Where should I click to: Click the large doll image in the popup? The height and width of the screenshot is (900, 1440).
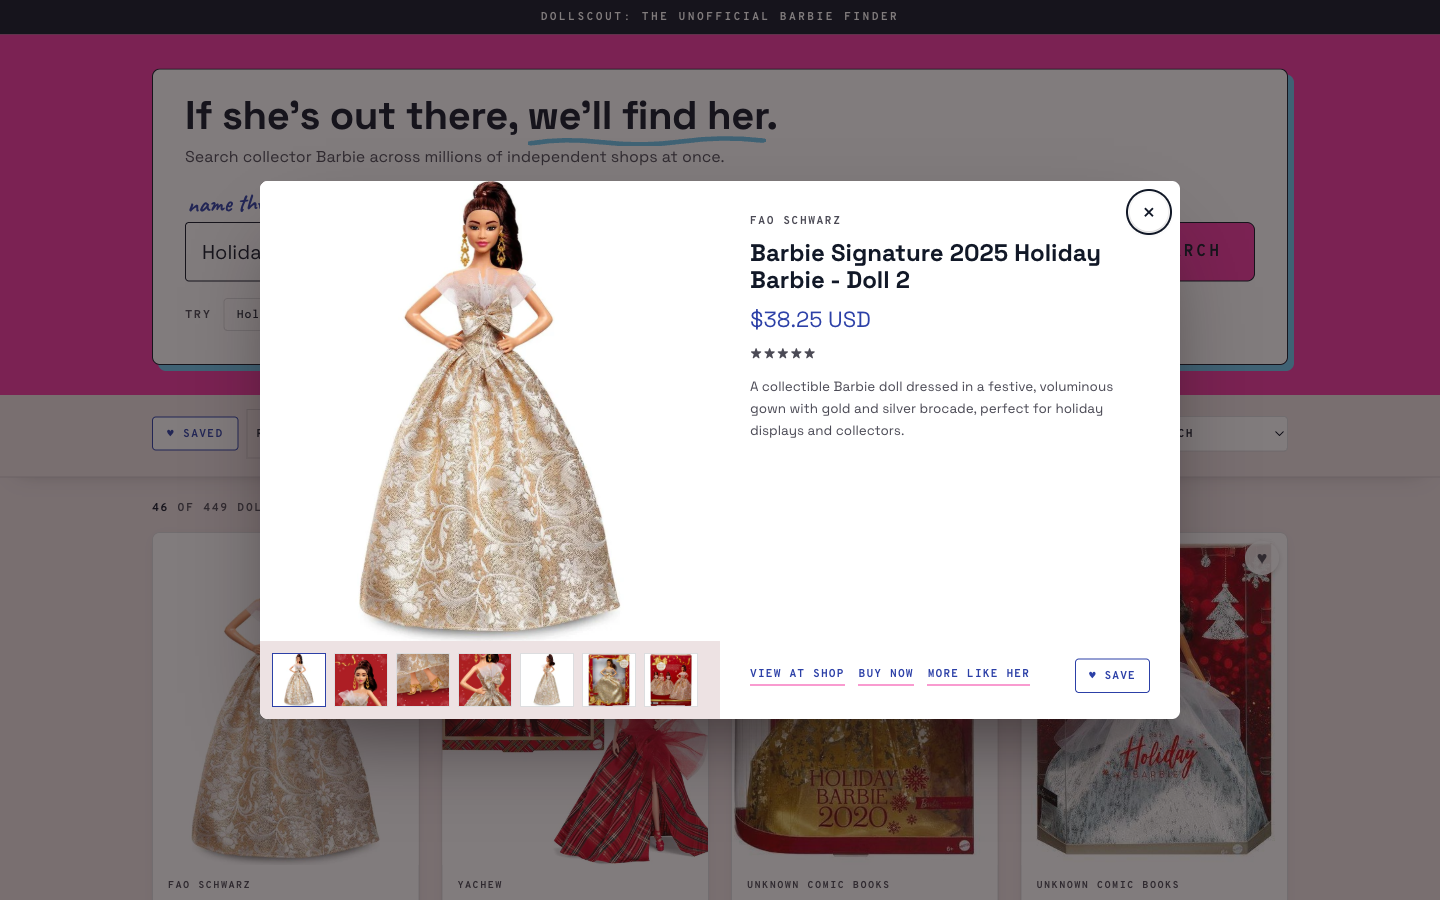pos(490,411)
